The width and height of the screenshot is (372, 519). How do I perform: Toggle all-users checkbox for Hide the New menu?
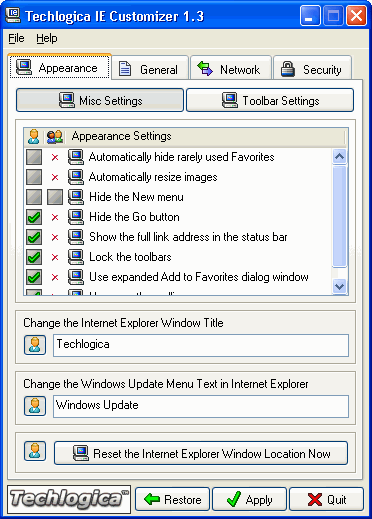coord(55,197)
